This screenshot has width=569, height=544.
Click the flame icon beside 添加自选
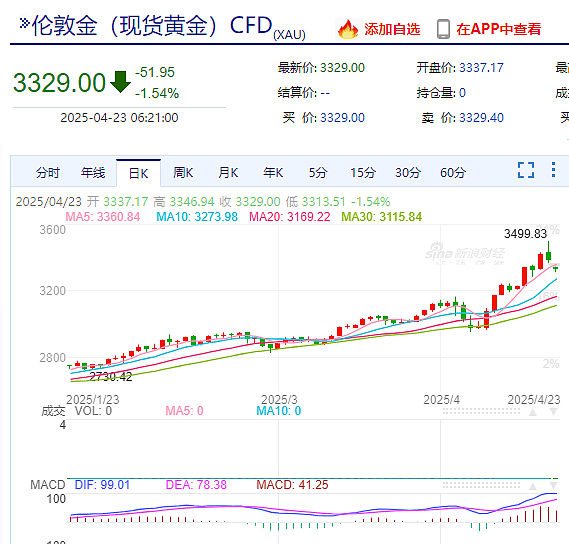(x=348, y=29)
